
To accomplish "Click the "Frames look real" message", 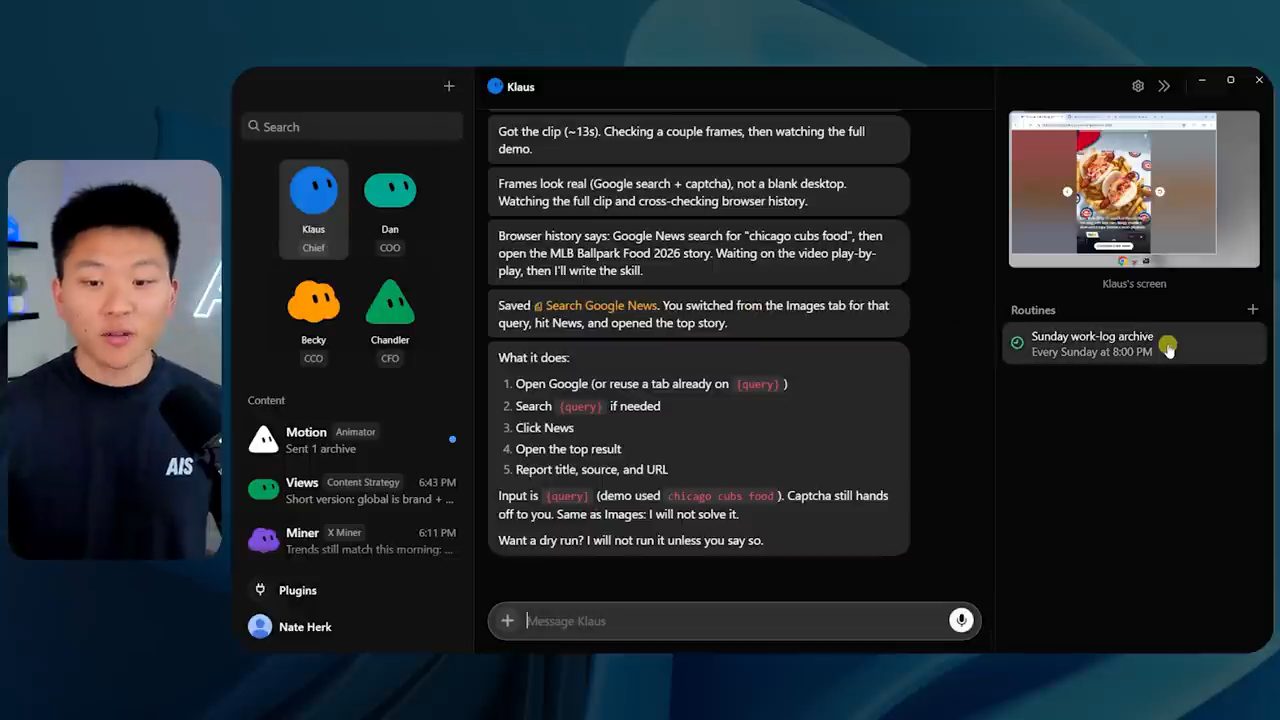I will 698,192.
